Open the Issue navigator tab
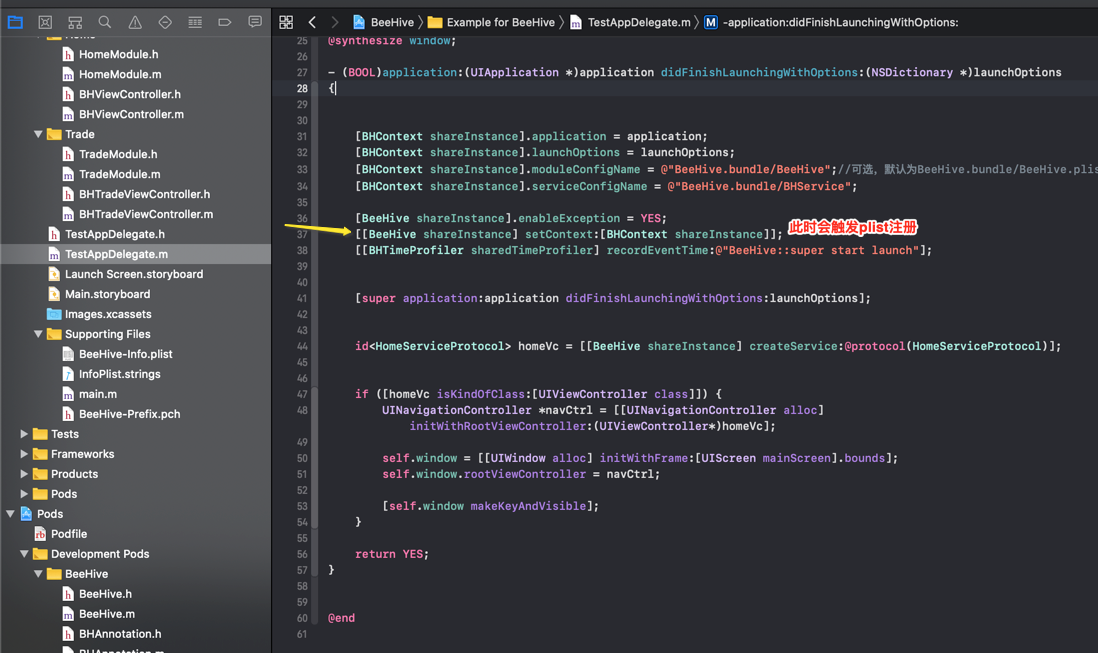Screen dimensions: 1098x653 (x=135, y=22)
